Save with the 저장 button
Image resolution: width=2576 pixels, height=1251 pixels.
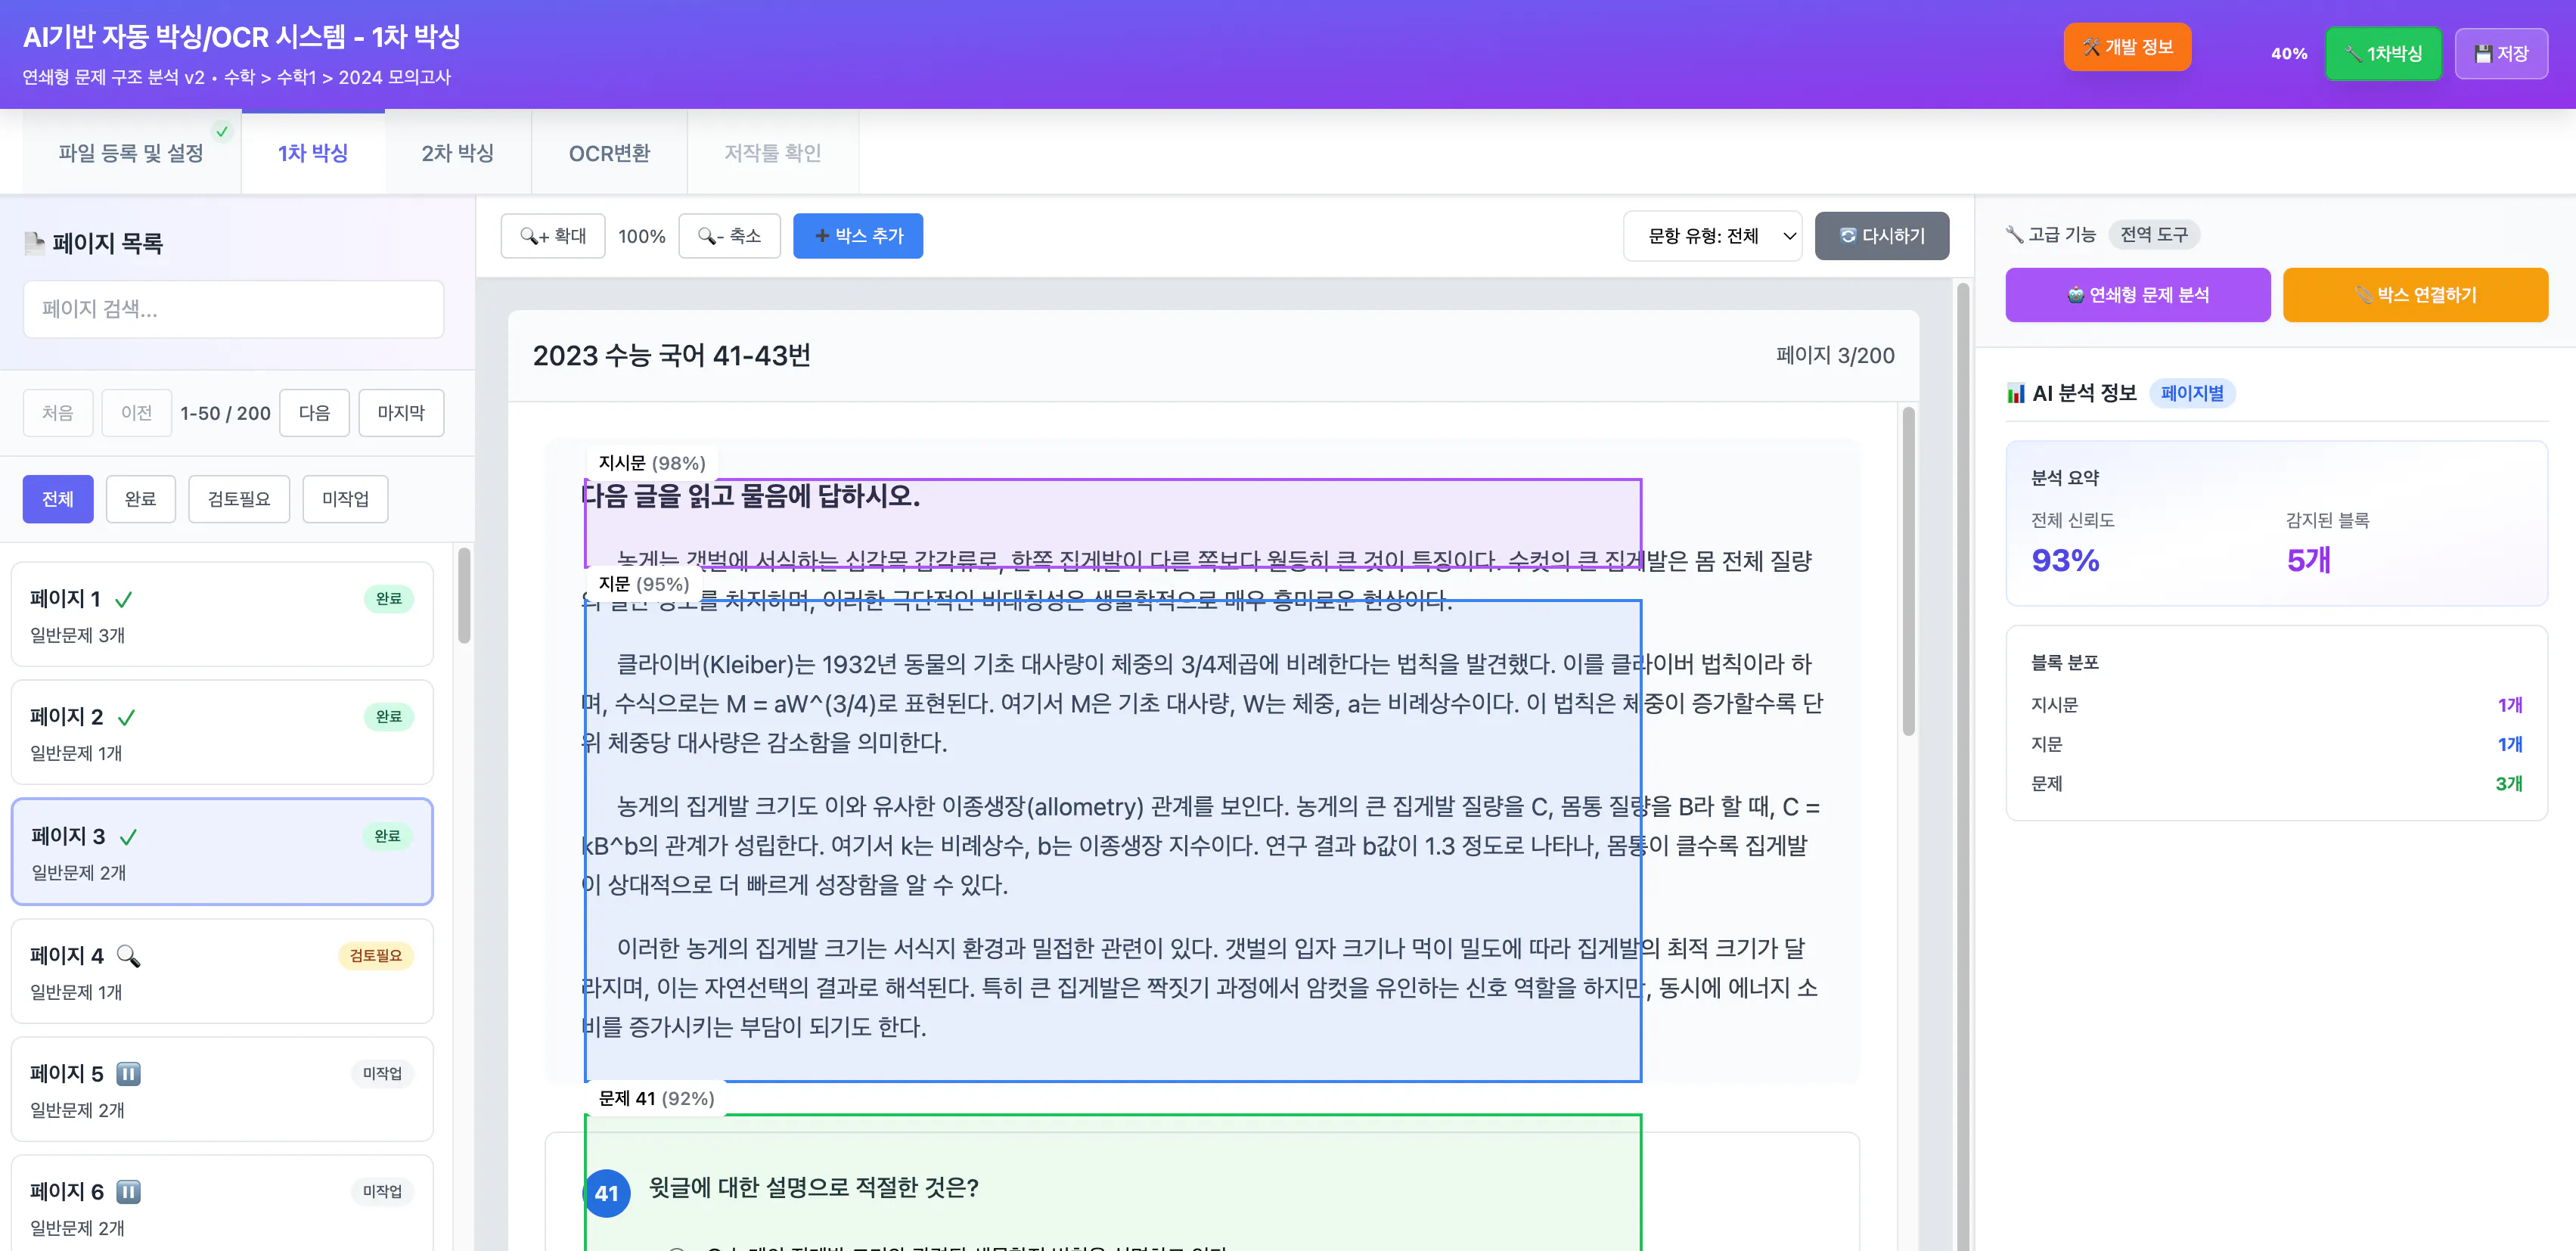2500,54
